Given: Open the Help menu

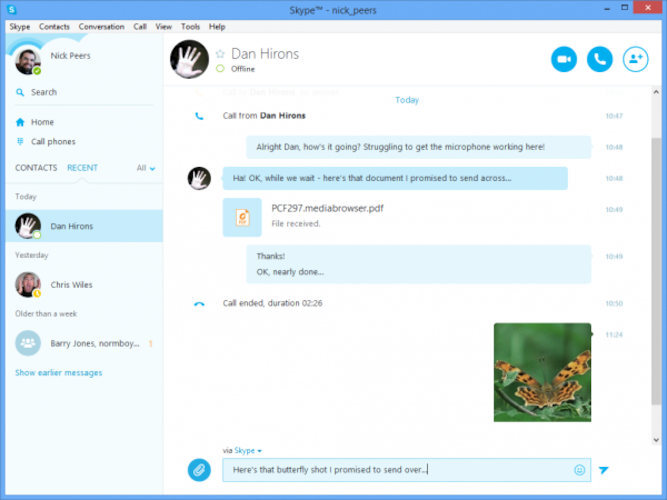Looking at the screenshot, I should [x=217, y=26].
